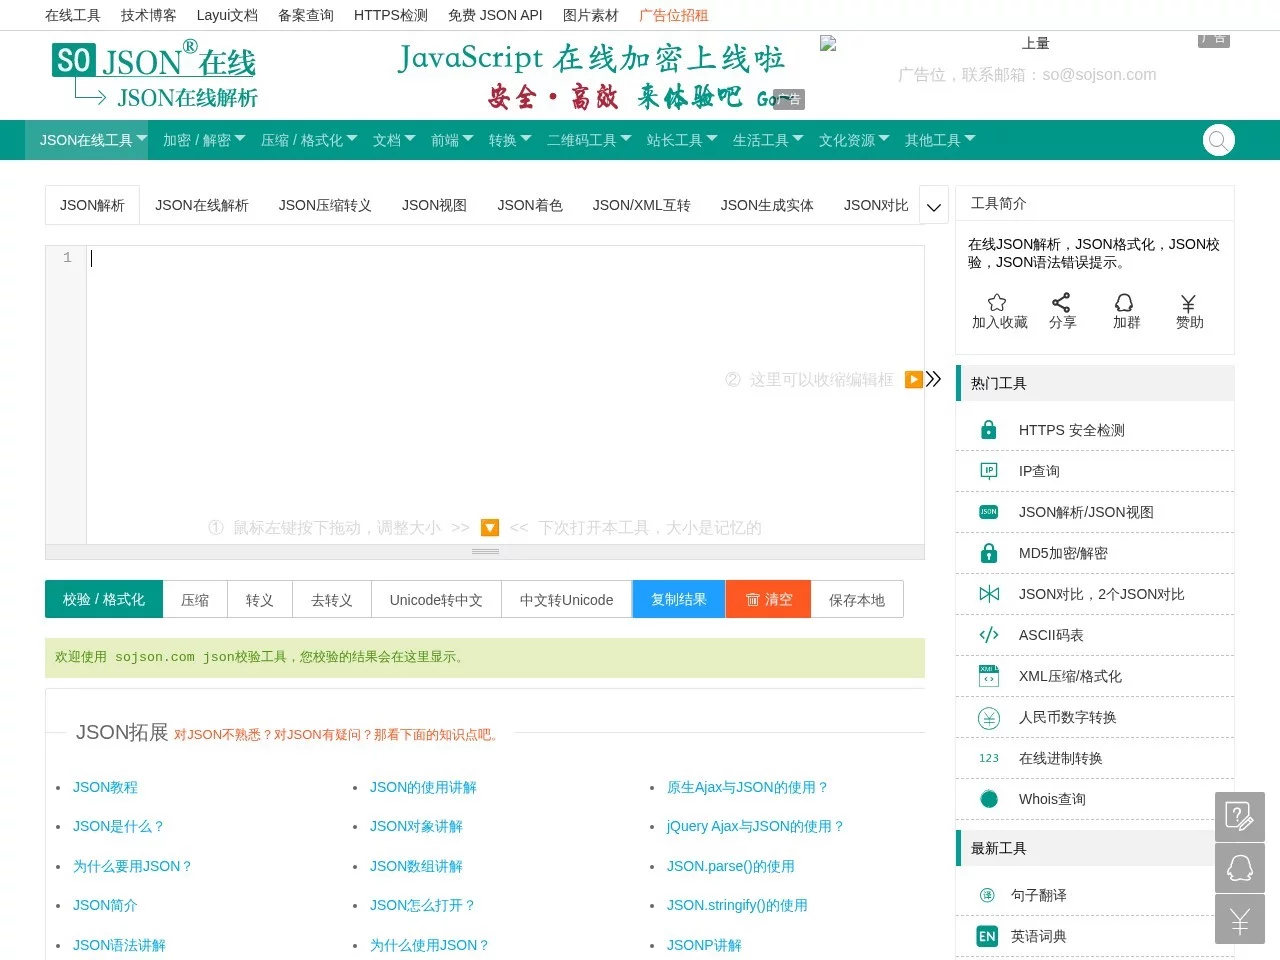
Task: Click the 在线进制转换 123 icon
Action: pyautogui.click(x=988, y=757)
